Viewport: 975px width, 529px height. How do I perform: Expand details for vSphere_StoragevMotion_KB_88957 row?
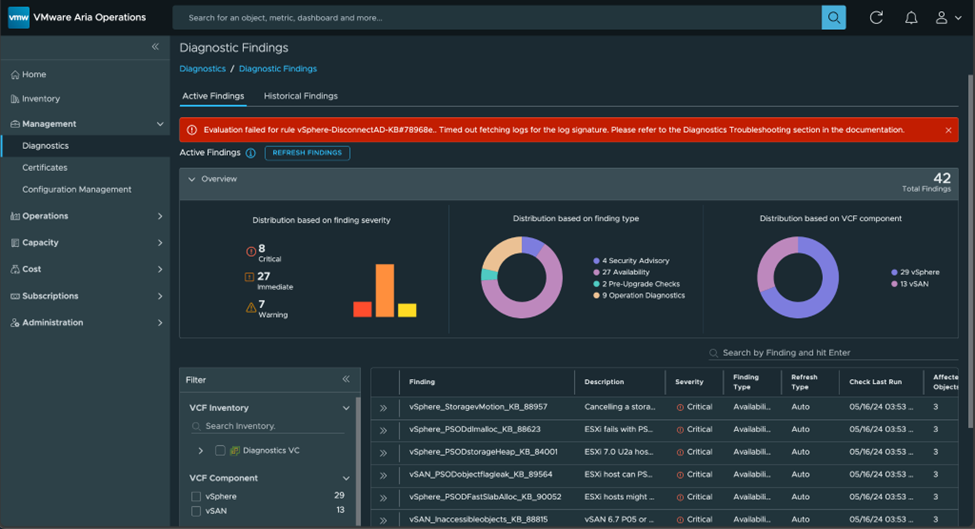coord(383,408)
